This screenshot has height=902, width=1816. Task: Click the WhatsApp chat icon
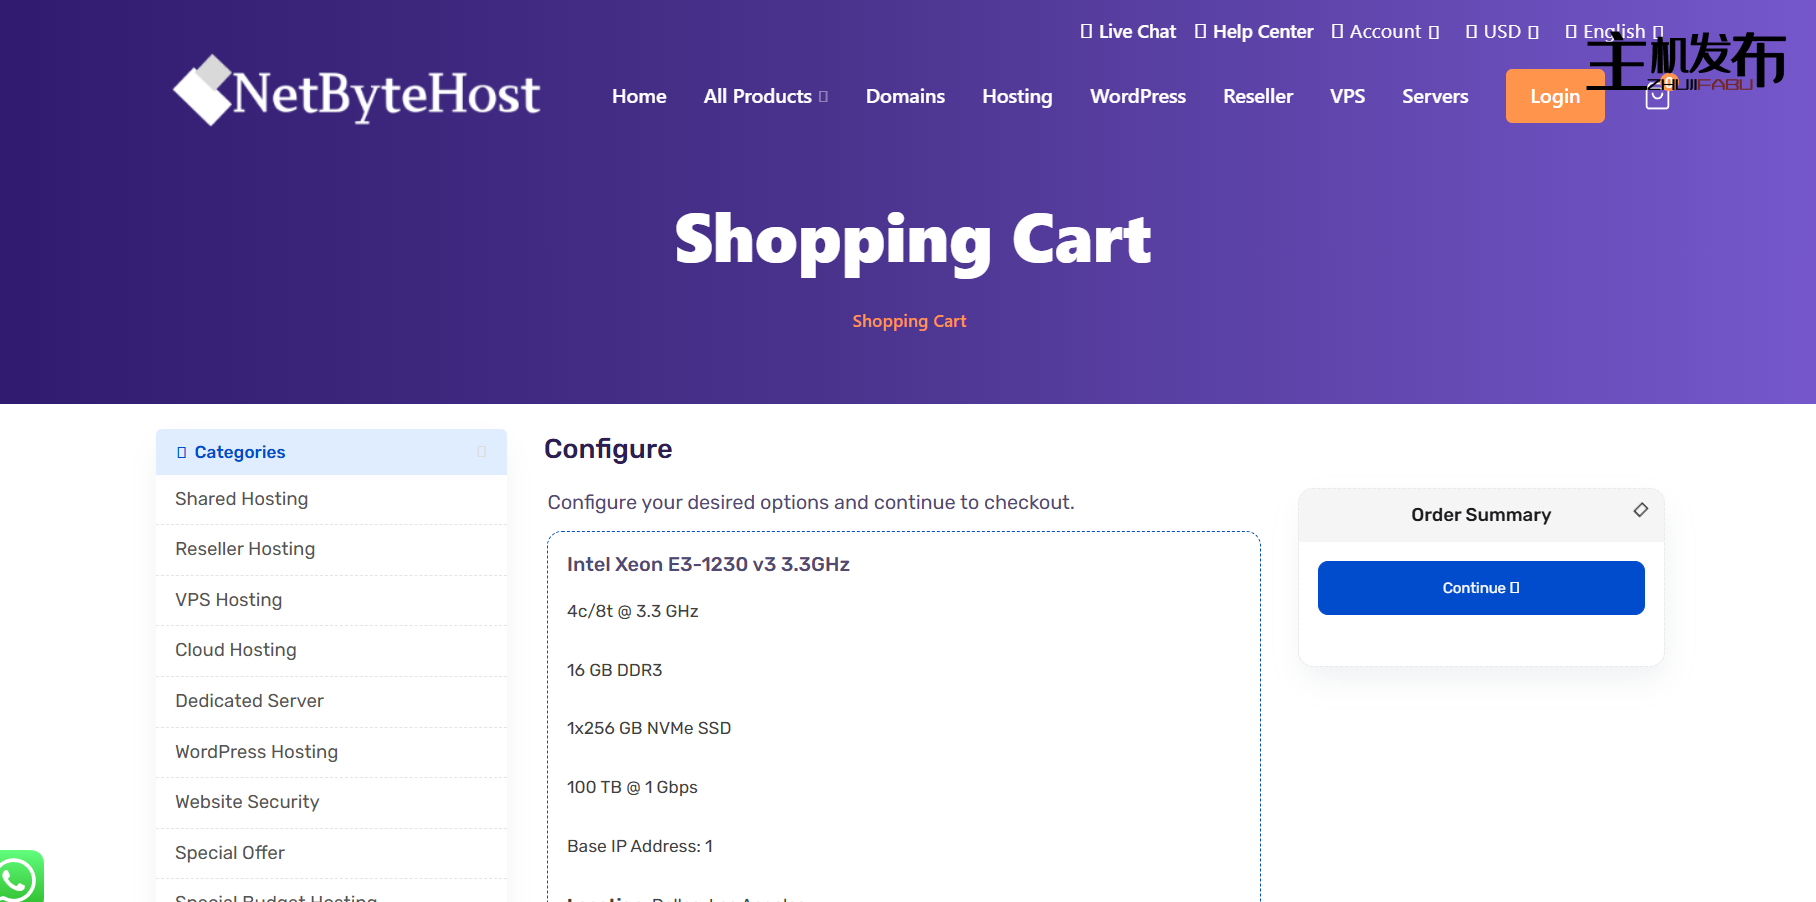click(18, 878)
